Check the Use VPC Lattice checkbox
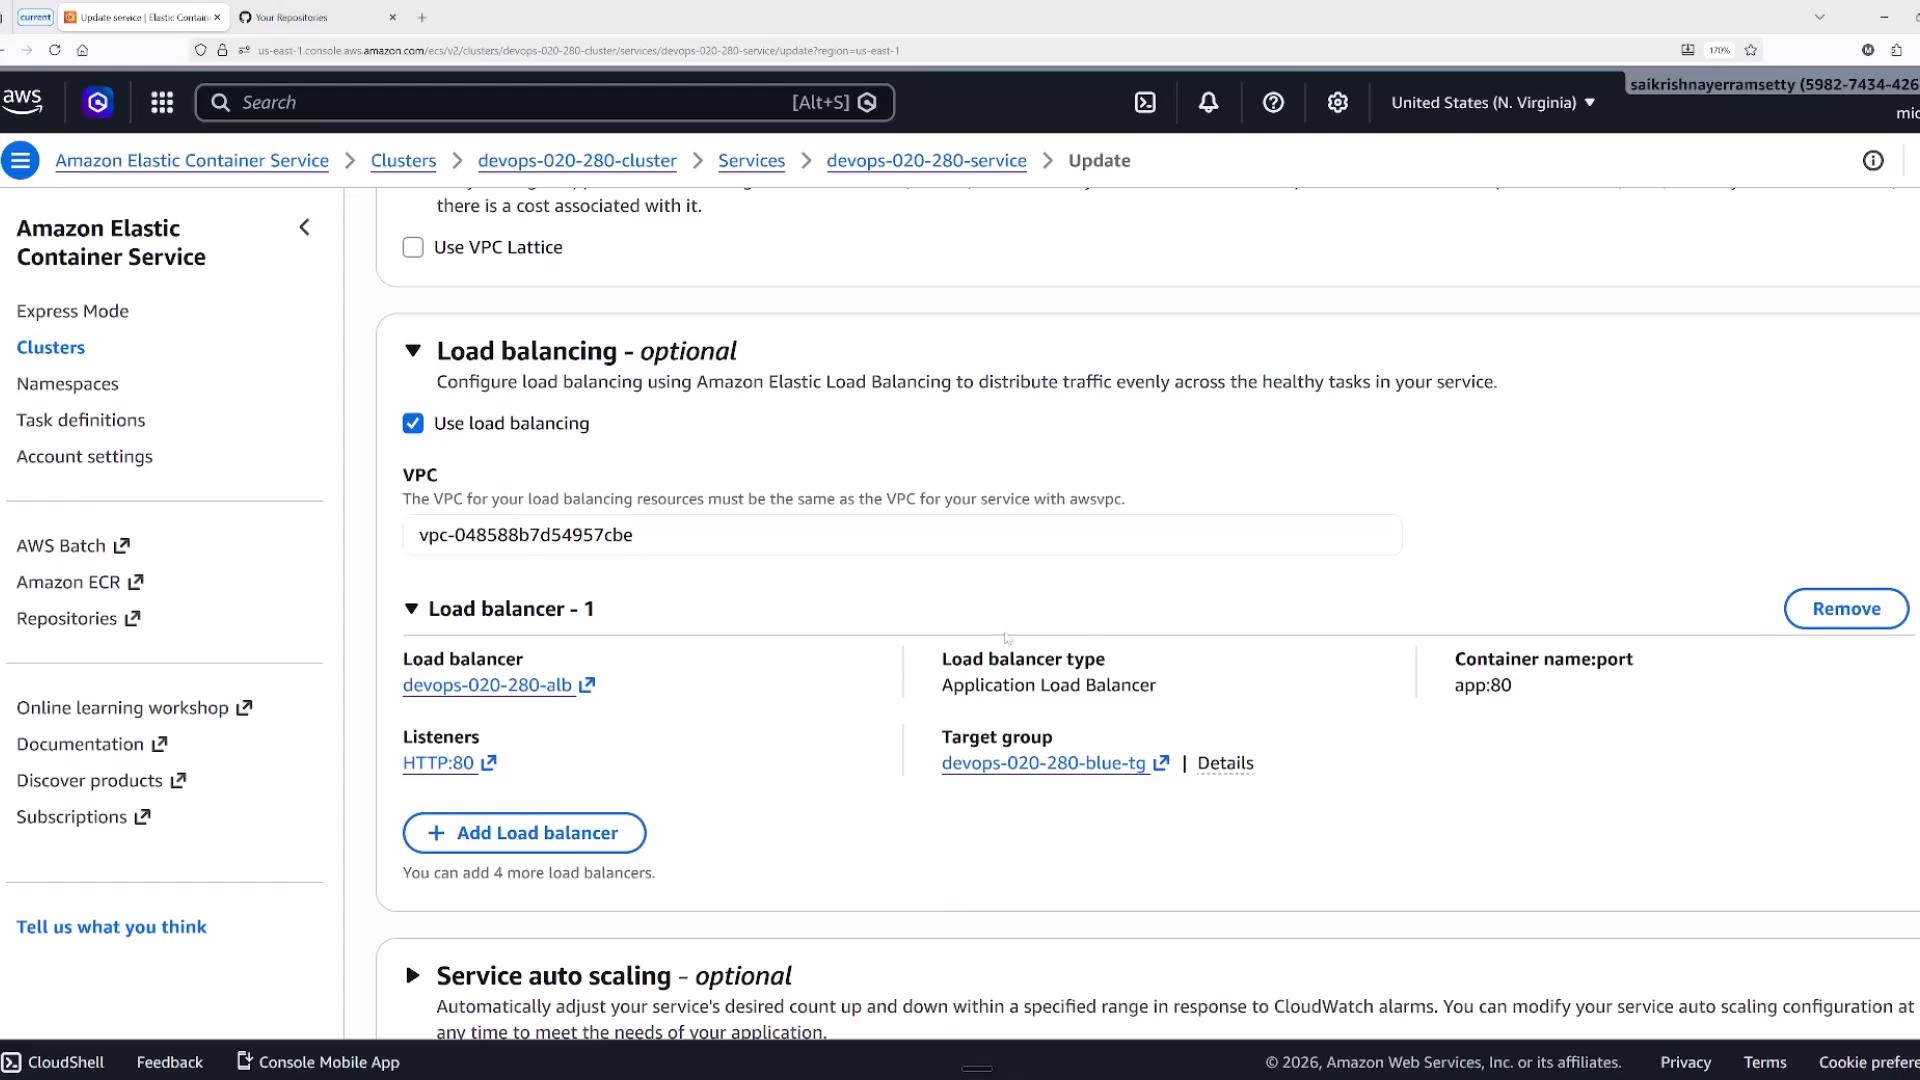This screenshot has width=1920, height=1080. point(413,247)
